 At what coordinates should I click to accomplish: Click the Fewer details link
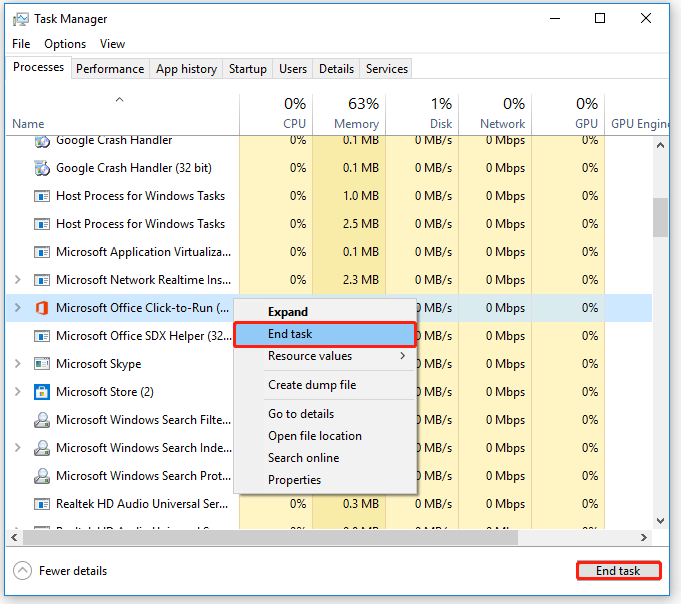pyautogui.click(x=73, y=571)
